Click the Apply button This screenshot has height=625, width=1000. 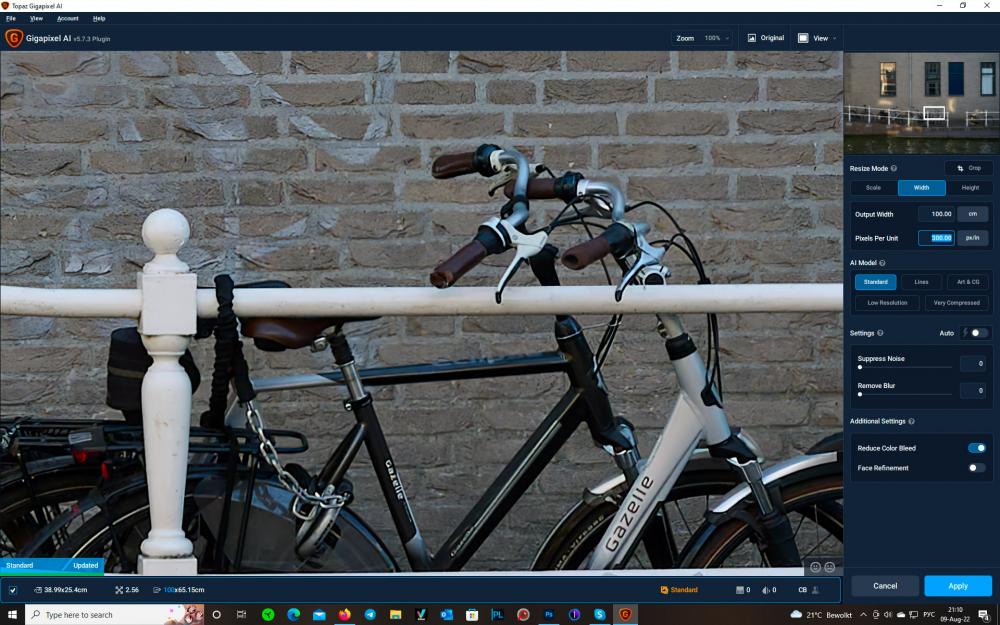coord(958,586)
